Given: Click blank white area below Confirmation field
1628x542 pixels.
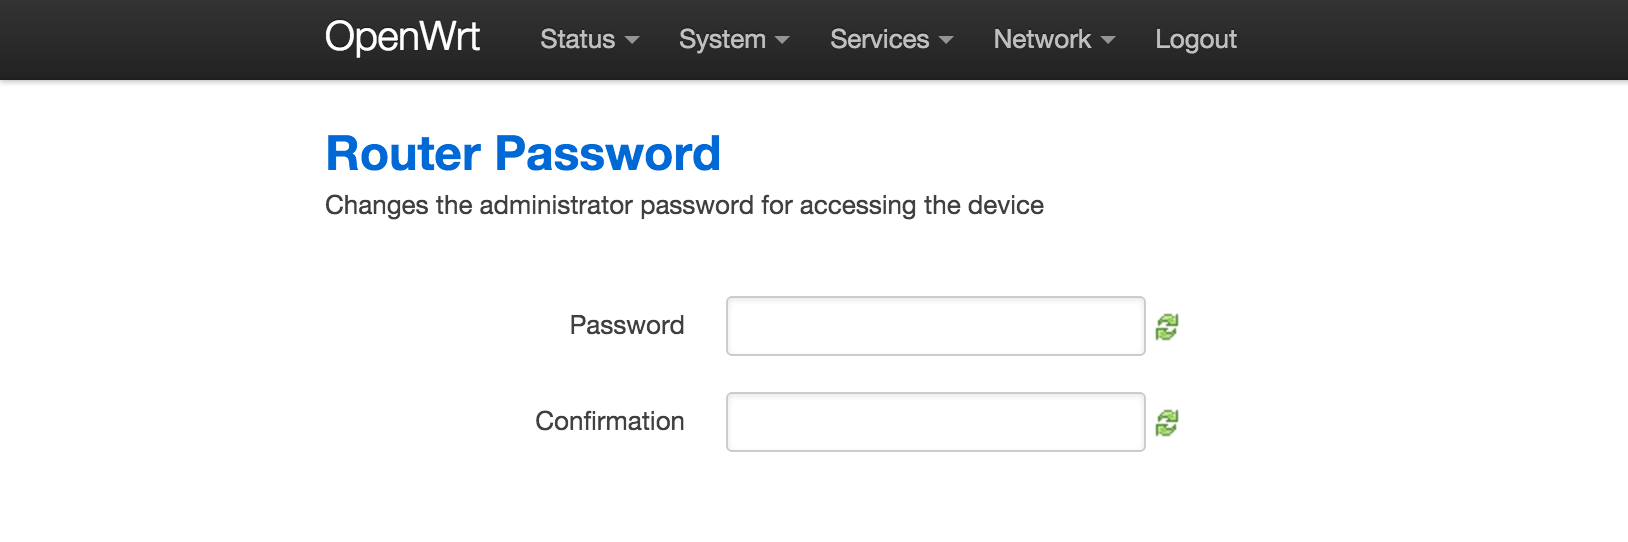Looking at the screenshot, I should (935, 500).
